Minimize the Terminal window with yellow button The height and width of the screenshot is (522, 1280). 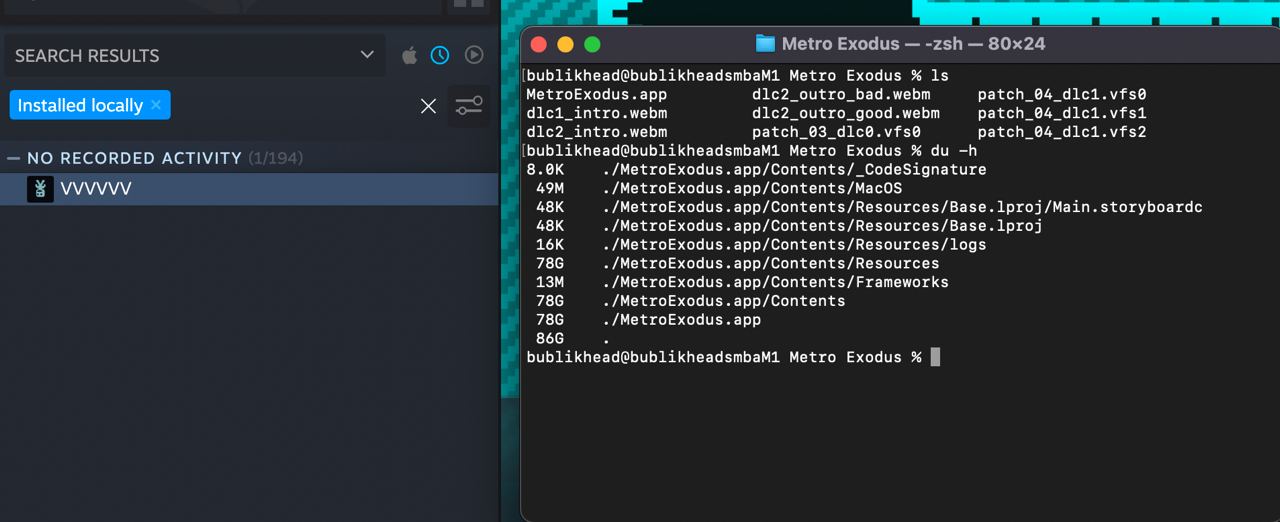tap(565, 44)
